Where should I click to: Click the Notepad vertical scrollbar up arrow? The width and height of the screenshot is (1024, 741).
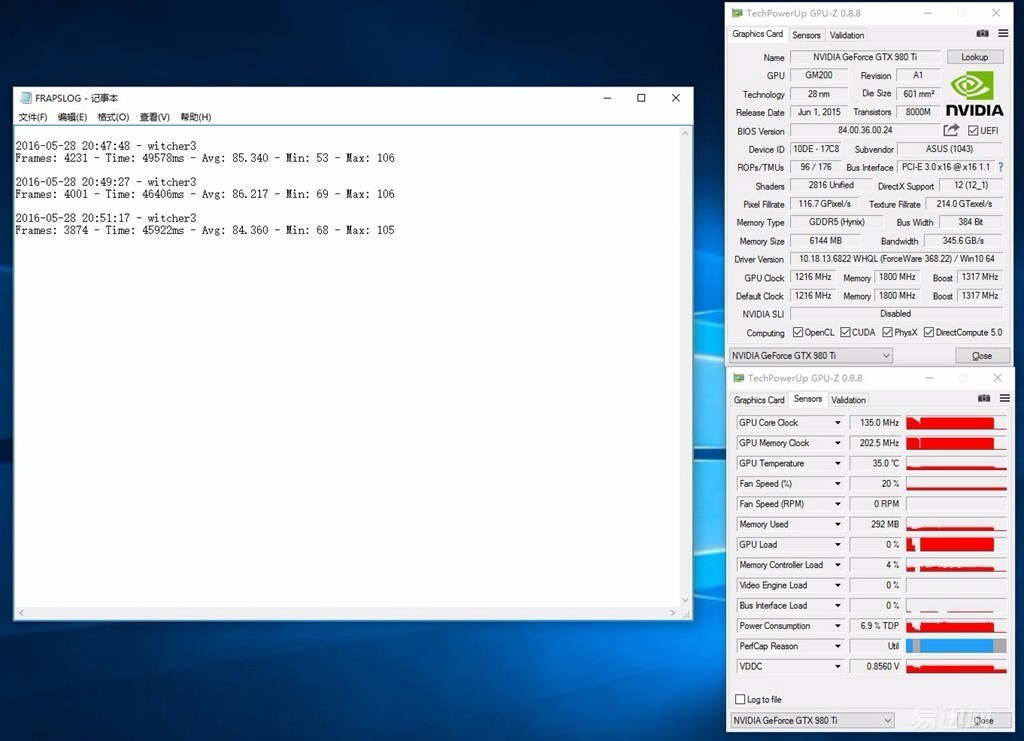(x=685, y=133)
